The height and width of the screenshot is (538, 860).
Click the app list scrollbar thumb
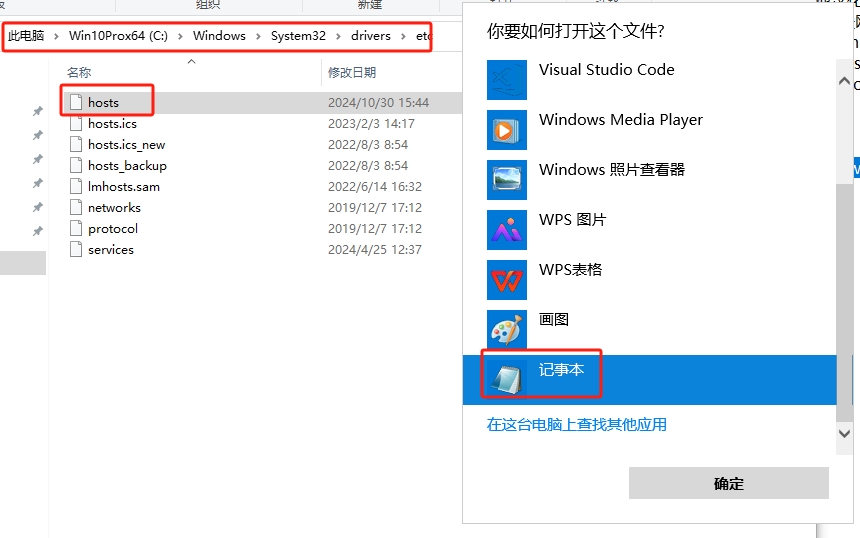(x=844, y=303)
